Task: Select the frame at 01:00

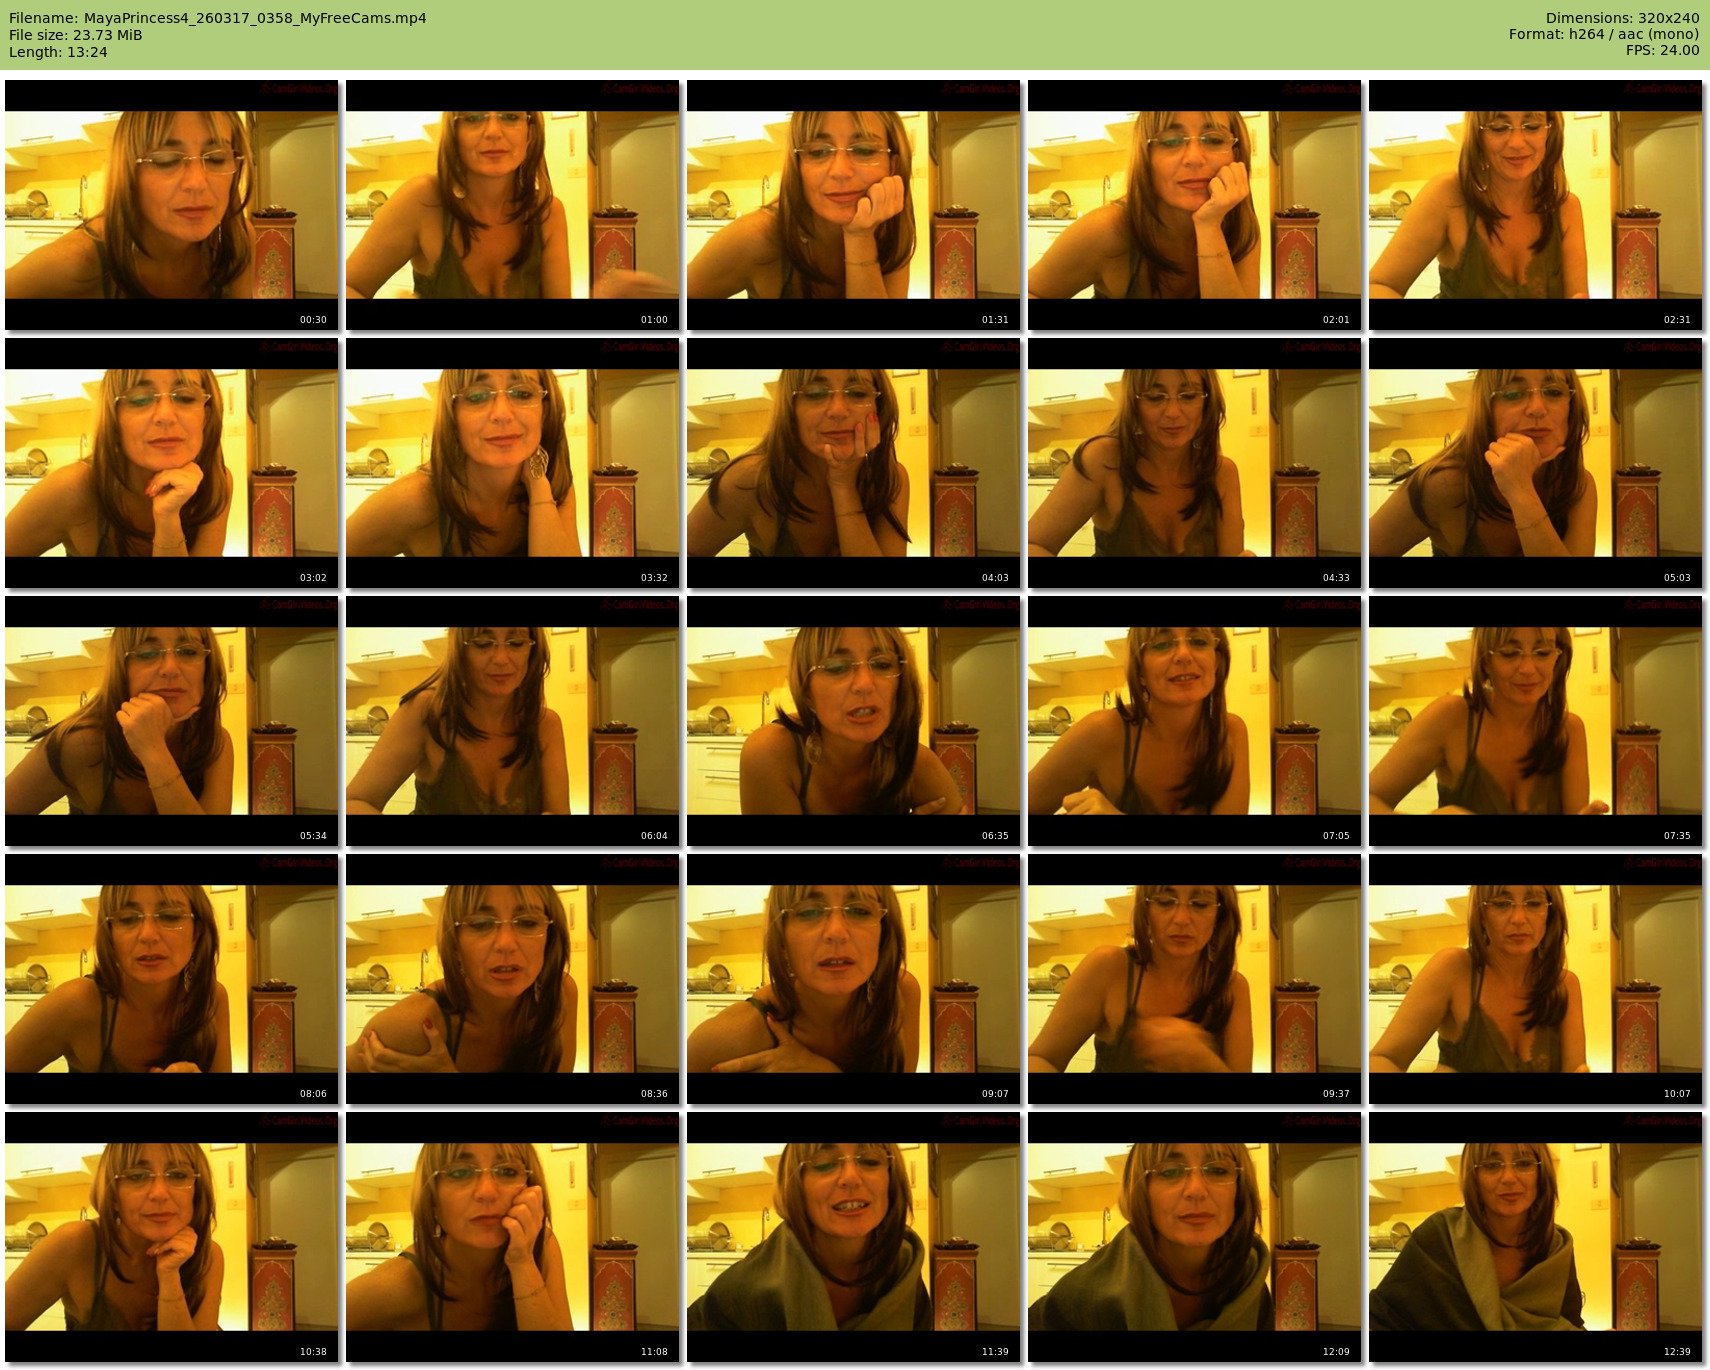Action: pyautogui.click(x=512, y=205)
